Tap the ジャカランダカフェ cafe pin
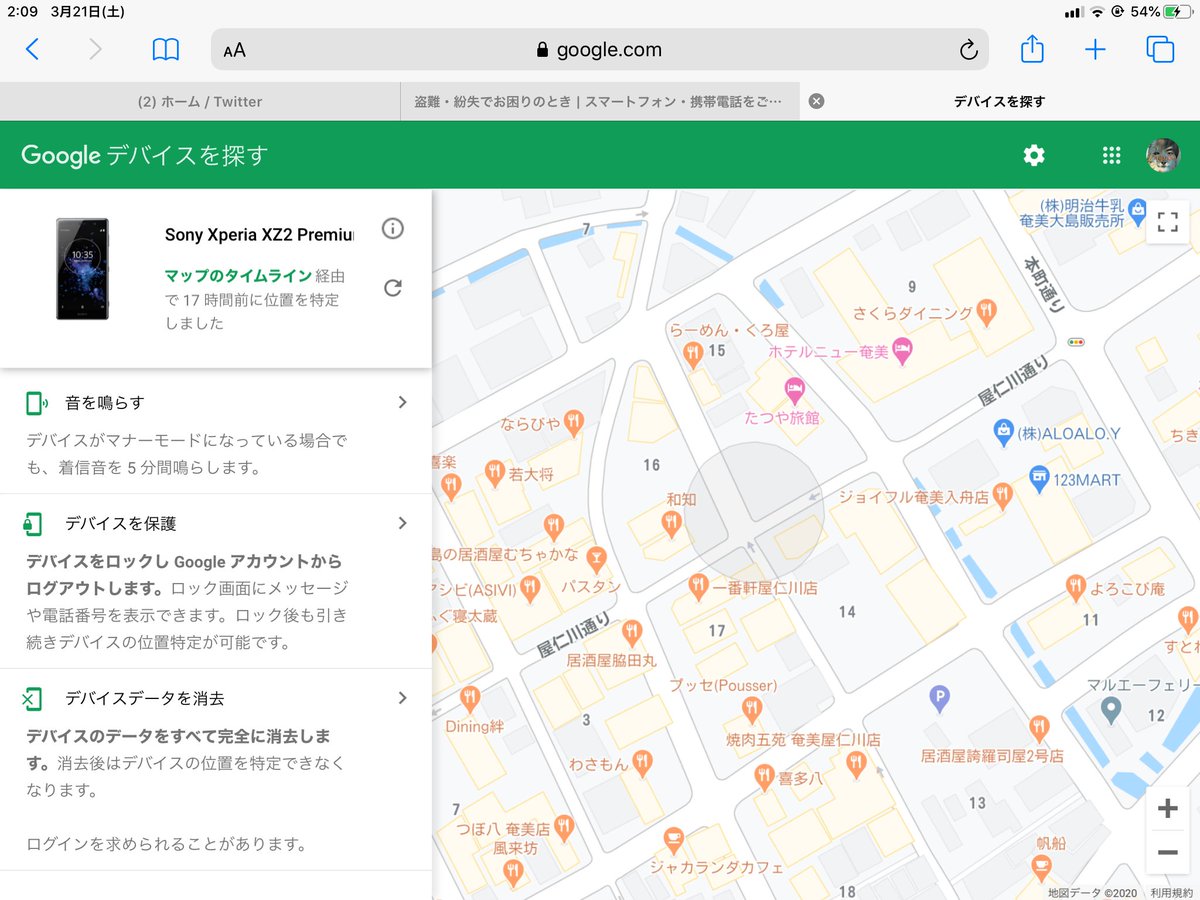Viewport: 1200px width, 900px height. point(672,839)
